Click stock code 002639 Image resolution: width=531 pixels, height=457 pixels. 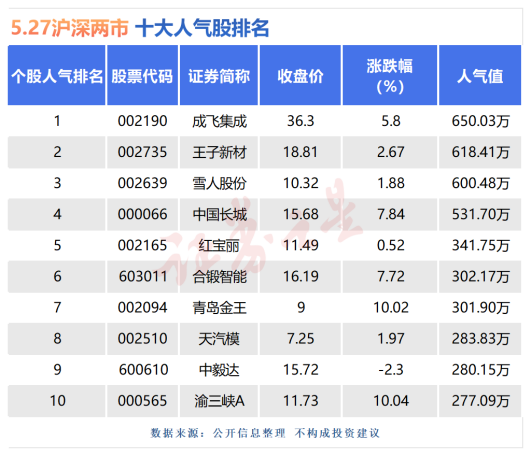[143, 183]
